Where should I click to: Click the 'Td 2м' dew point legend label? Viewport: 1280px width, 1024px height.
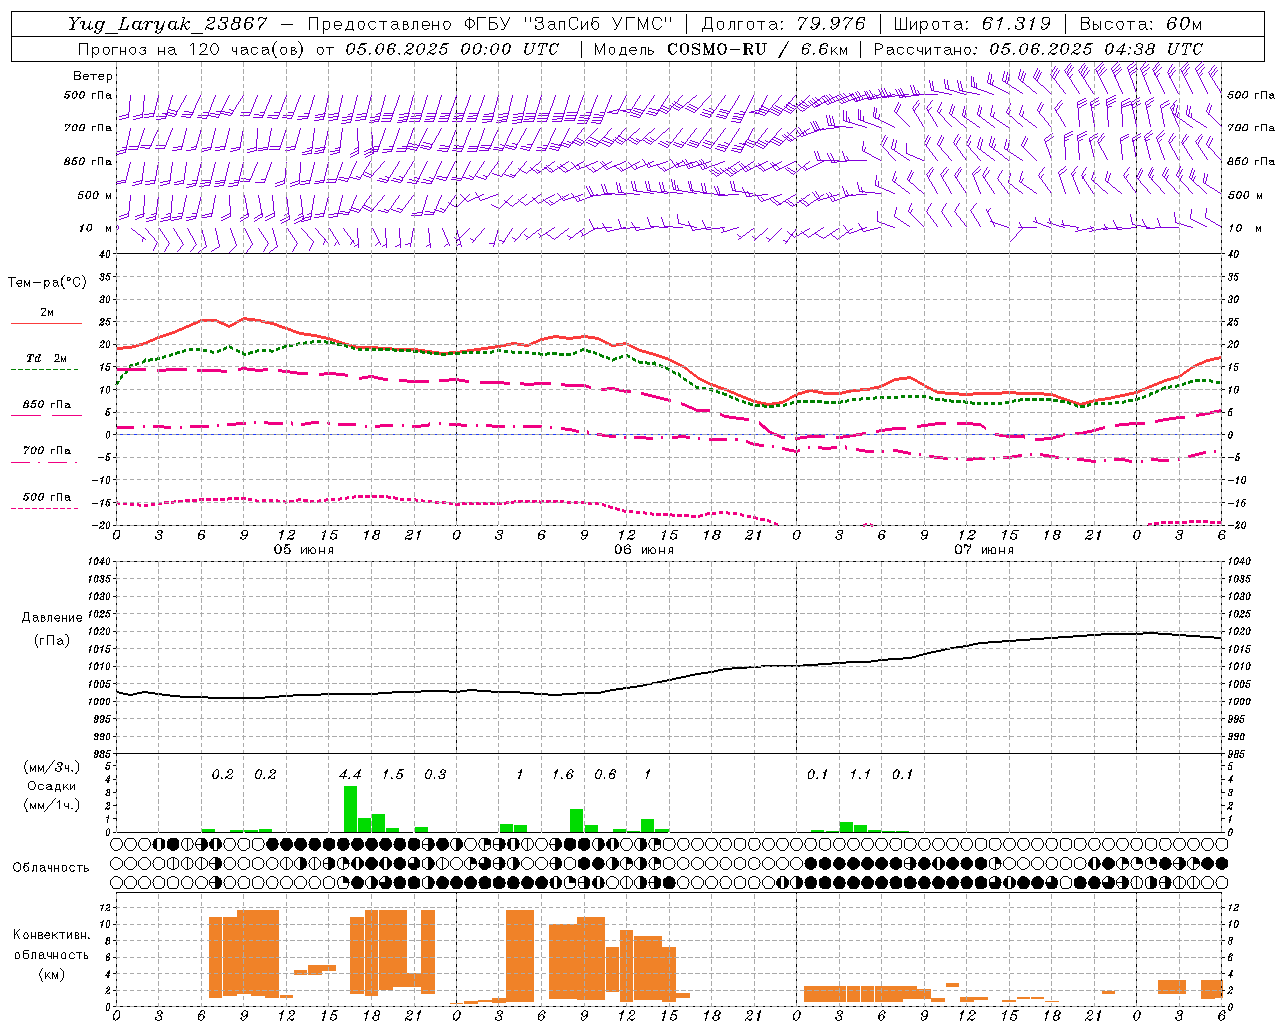tap(47, 358)
